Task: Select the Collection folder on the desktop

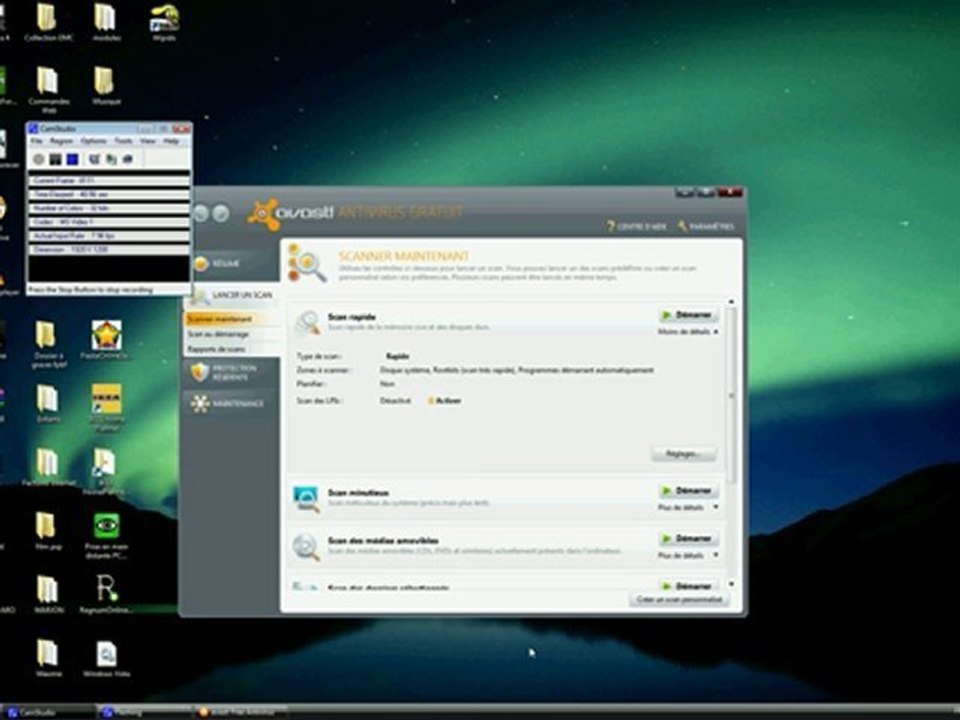Action: click(48, 23)
